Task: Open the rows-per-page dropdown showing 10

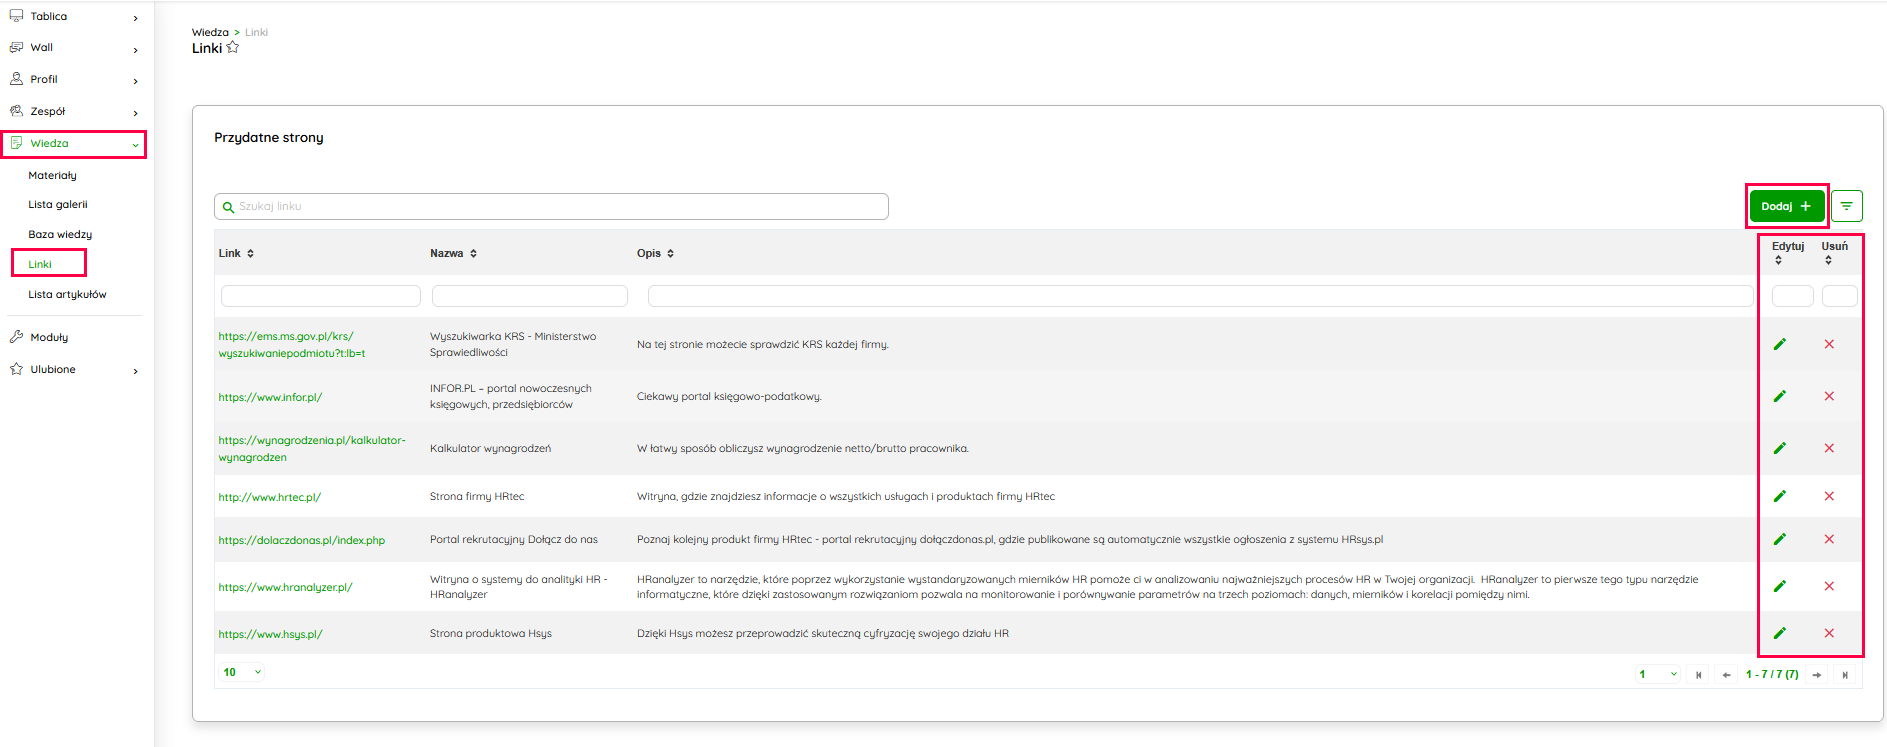Action: (x=242, y=672)
